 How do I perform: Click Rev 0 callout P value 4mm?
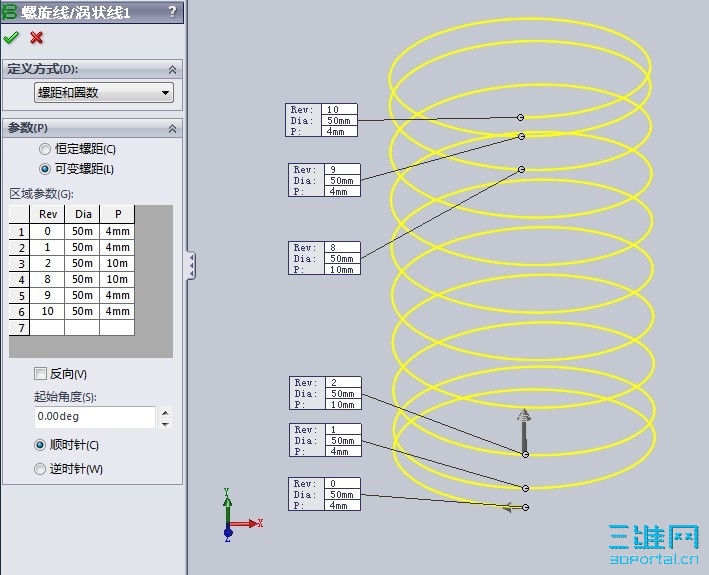[x=342, y=505]
